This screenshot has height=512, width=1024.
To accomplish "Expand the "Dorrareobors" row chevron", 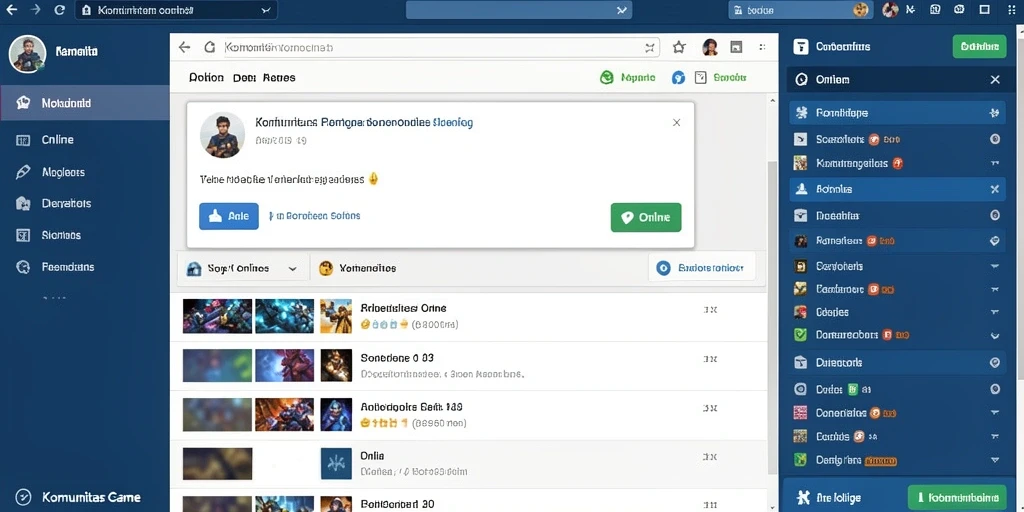I will tap(995, 336).
